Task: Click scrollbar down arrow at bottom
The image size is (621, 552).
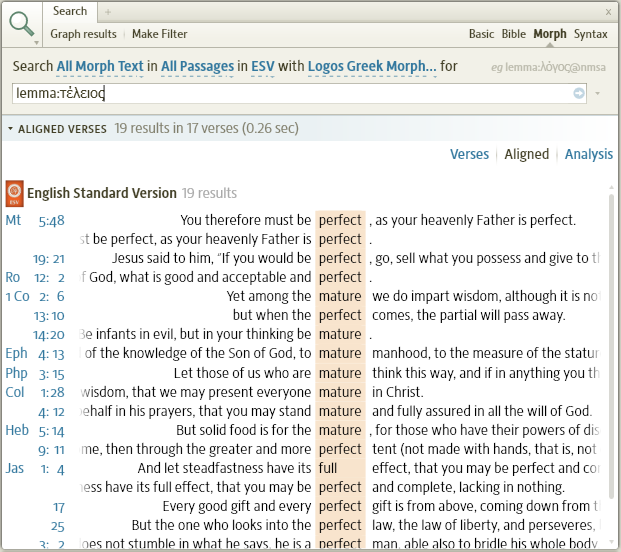Action: 612,541
